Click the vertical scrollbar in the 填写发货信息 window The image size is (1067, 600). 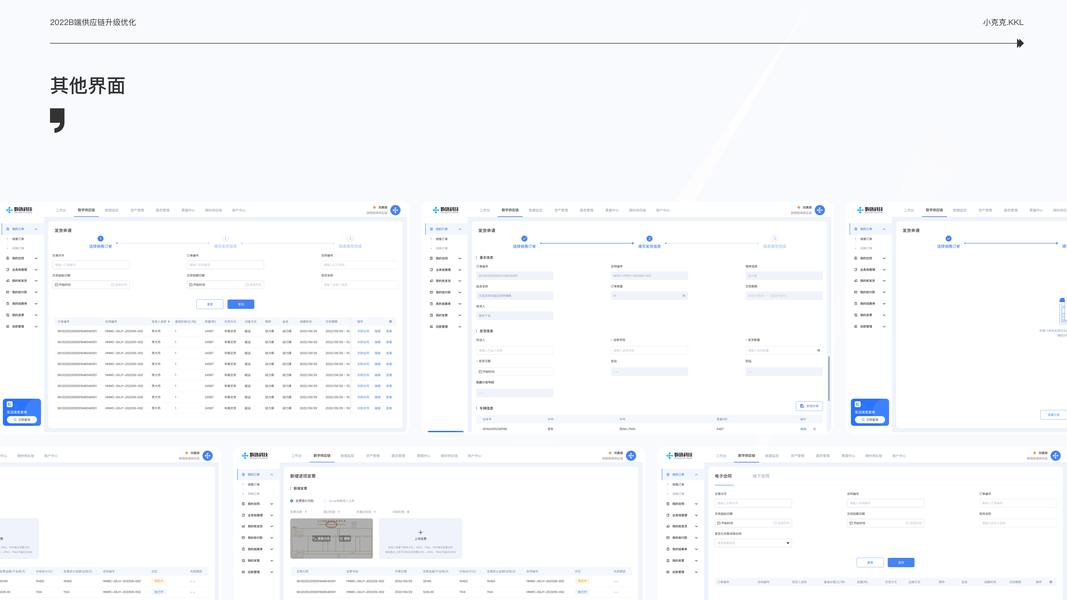tap(829, 378)
